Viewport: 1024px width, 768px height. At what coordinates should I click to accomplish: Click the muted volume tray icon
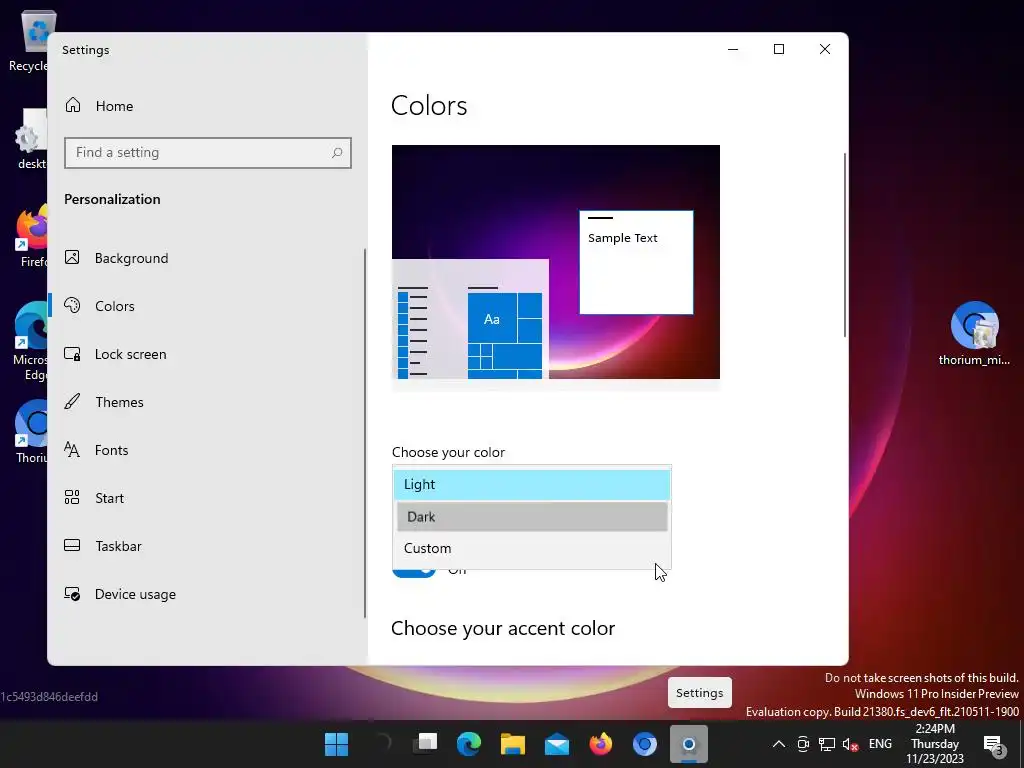click(850, 744)
